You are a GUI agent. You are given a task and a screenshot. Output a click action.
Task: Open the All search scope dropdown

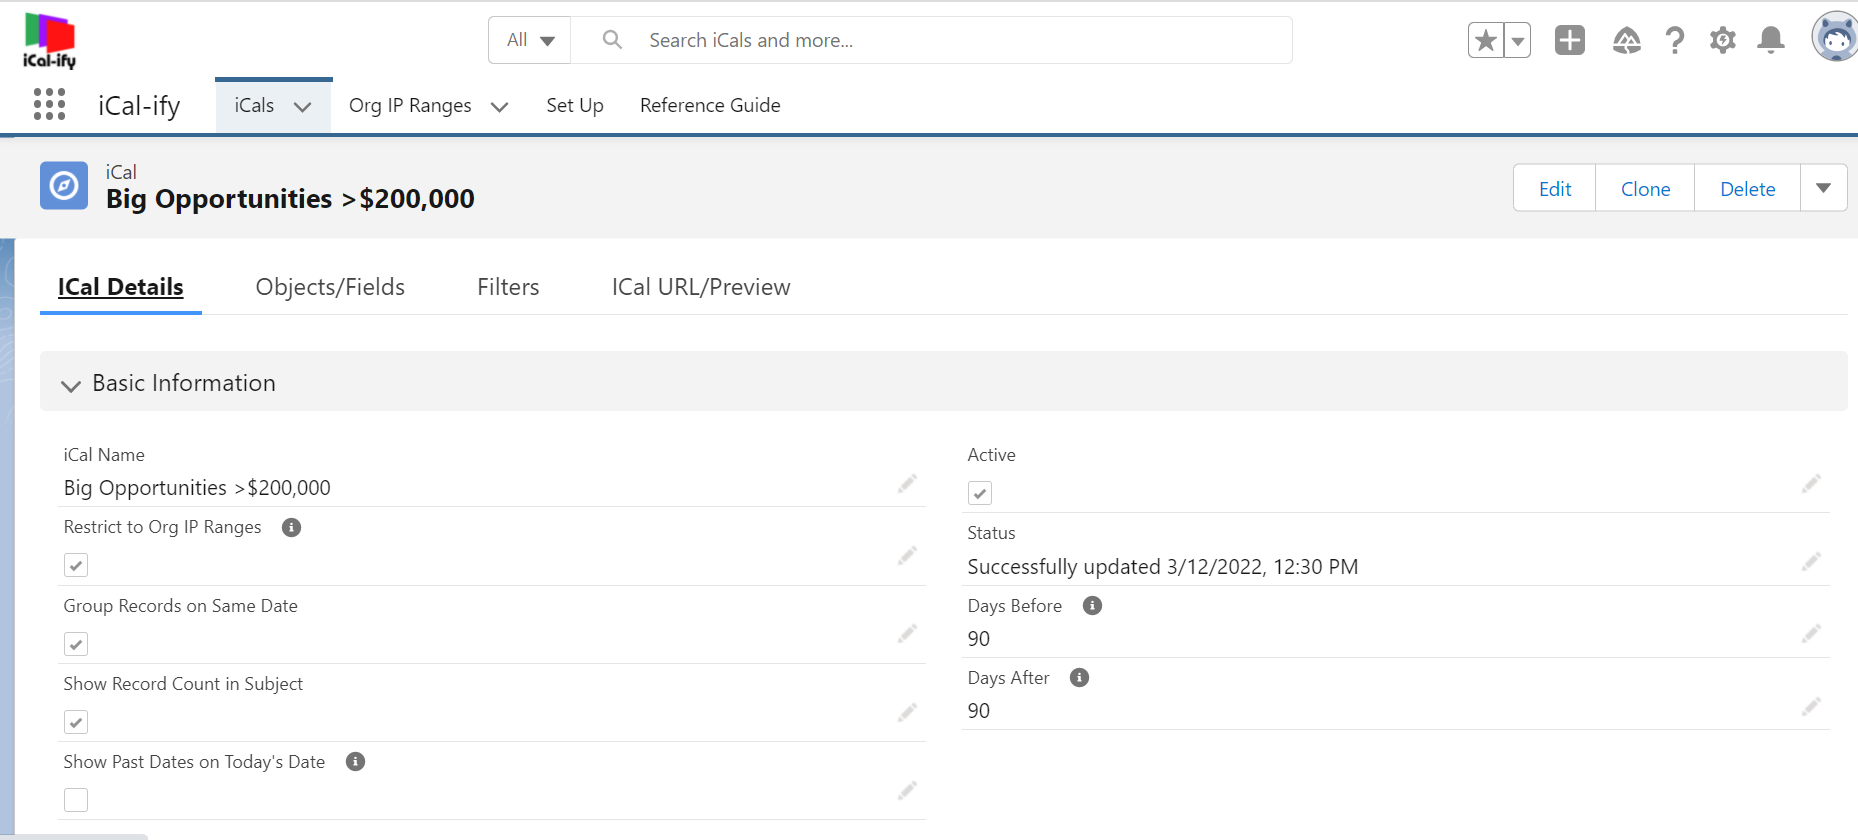[x=530, y=40]
